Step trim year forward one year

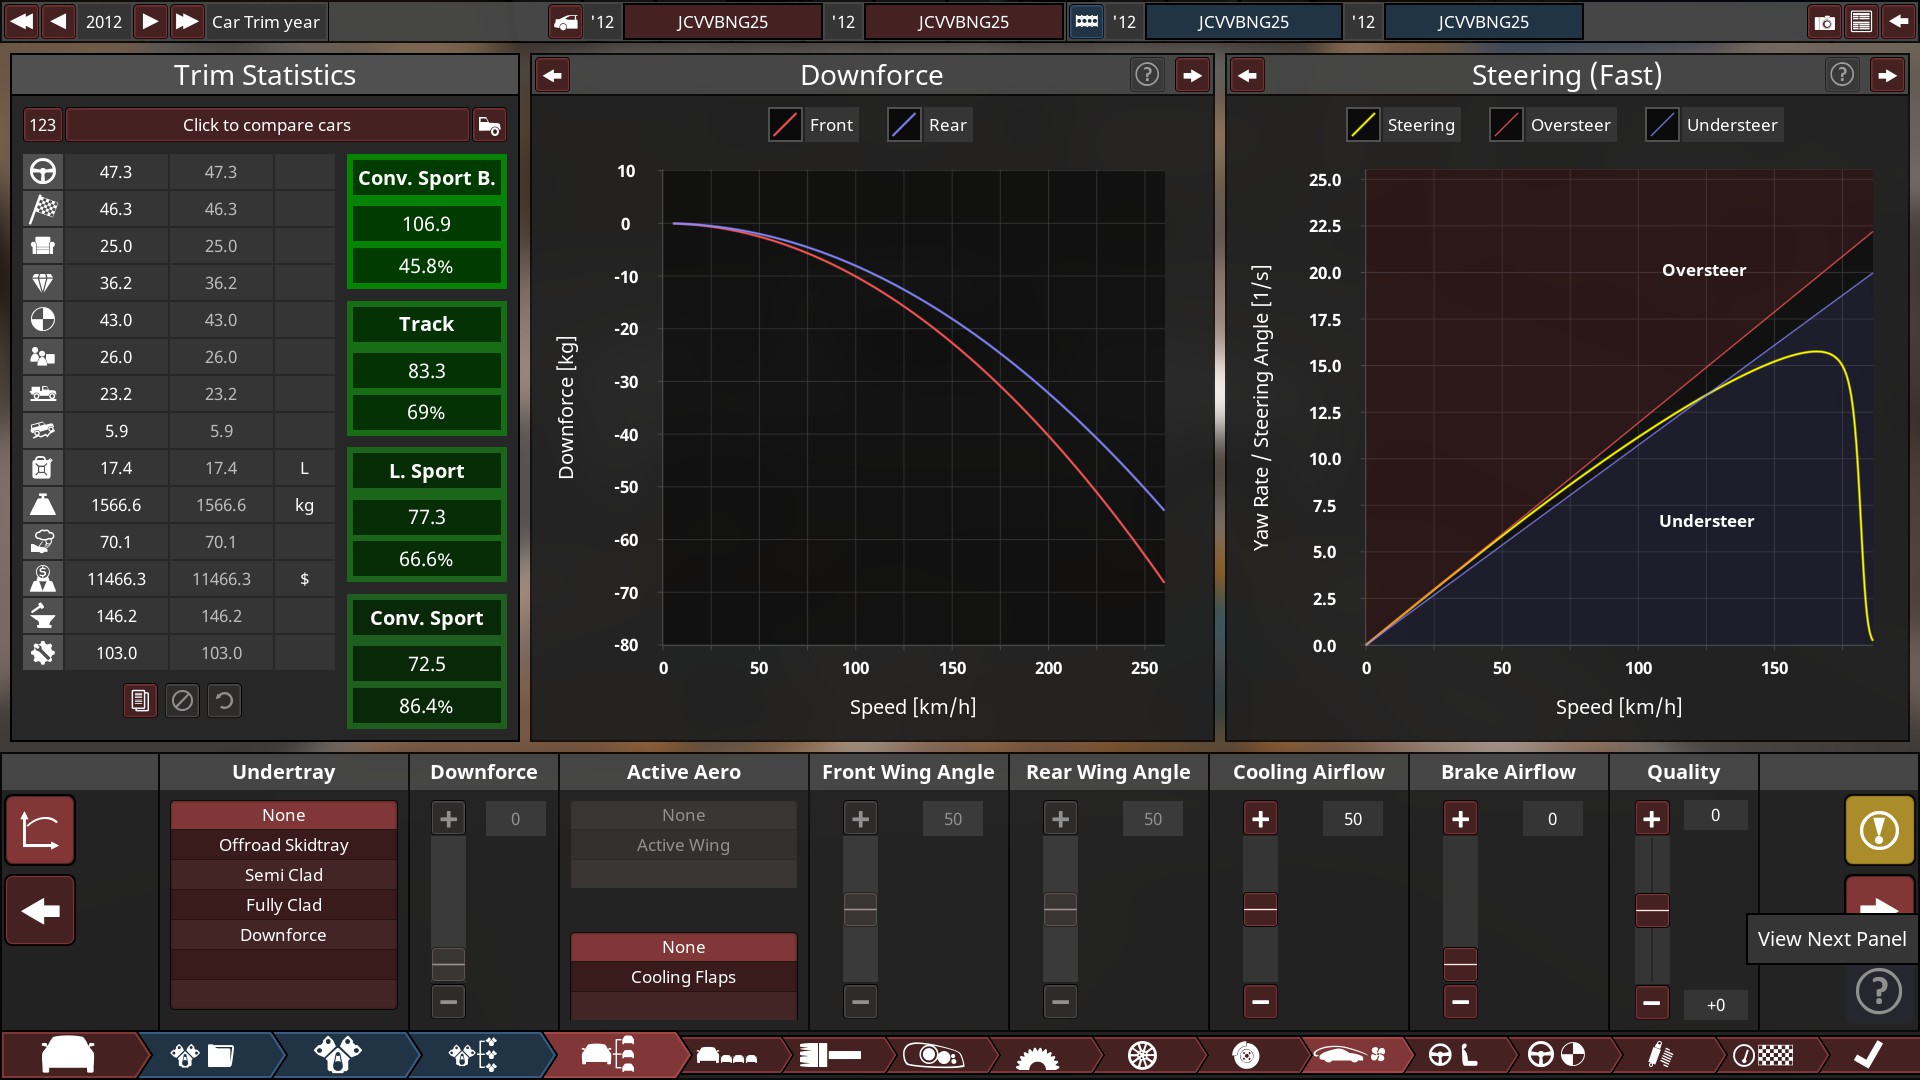[x=149, y=21]
